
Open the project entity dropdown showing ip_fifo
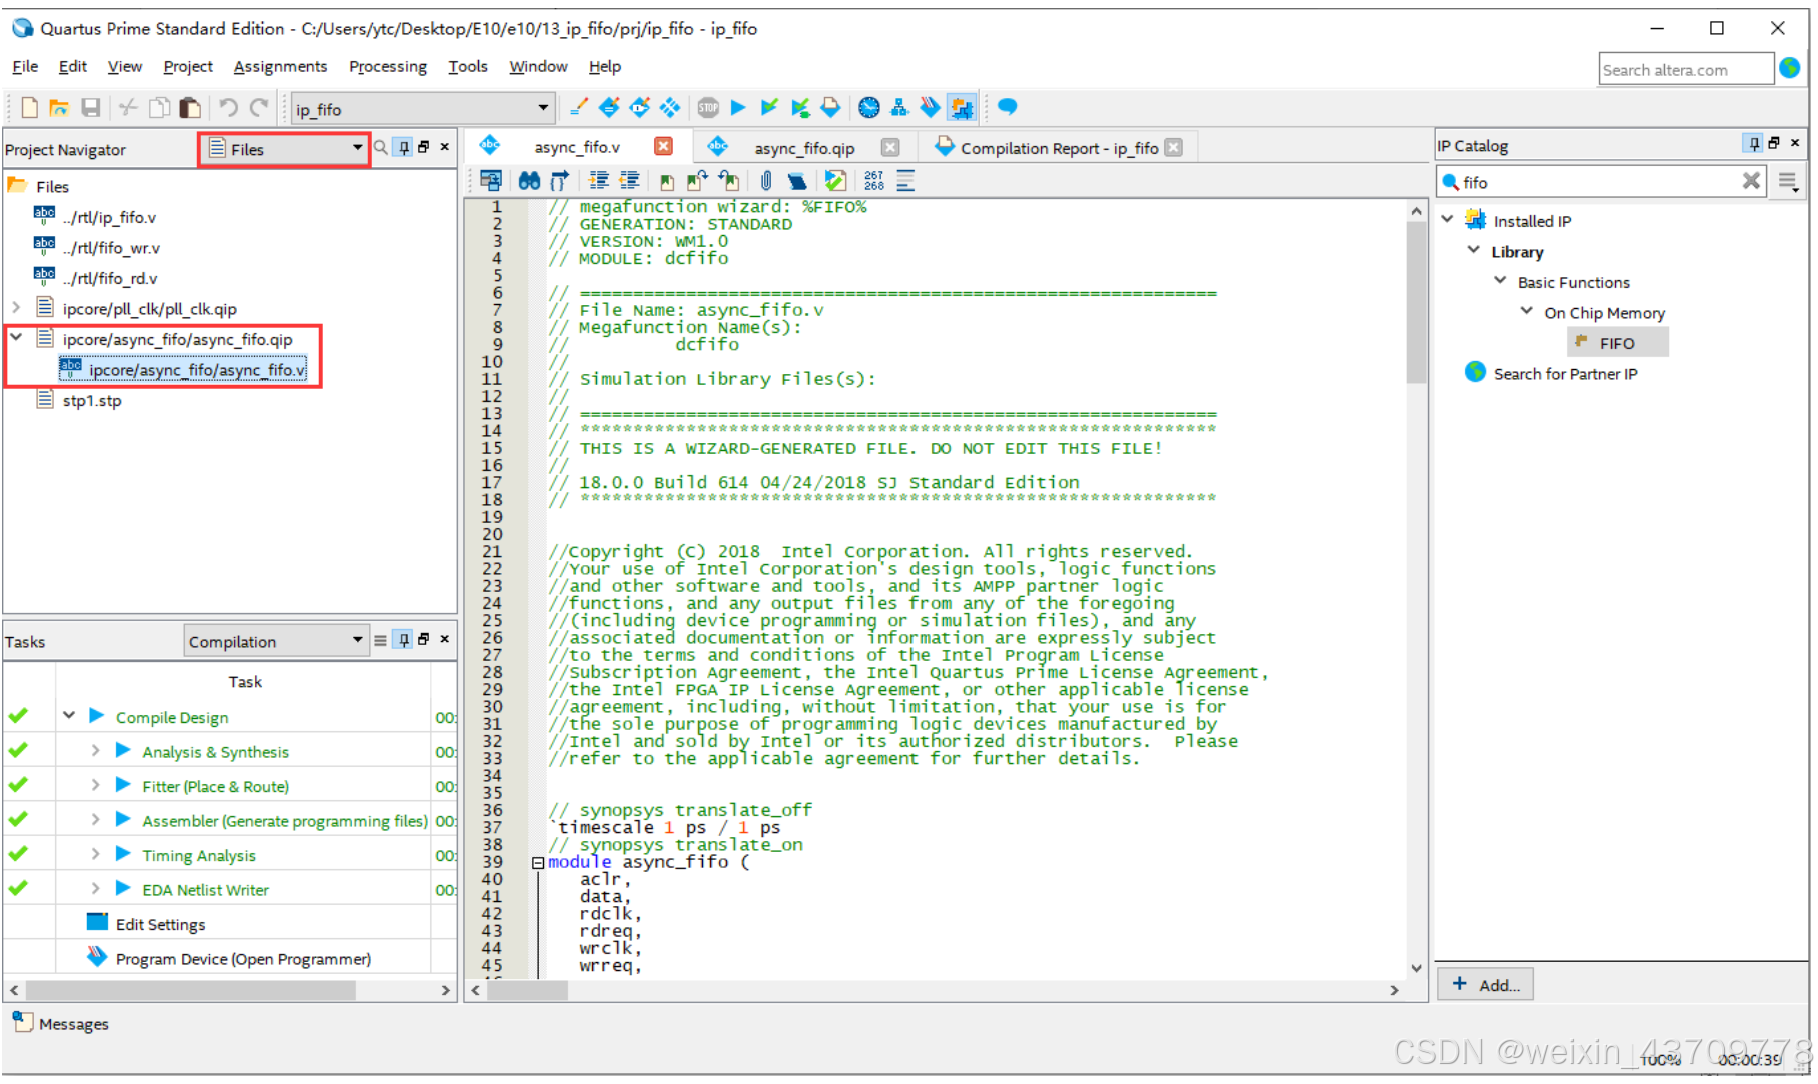coord(421,108)
